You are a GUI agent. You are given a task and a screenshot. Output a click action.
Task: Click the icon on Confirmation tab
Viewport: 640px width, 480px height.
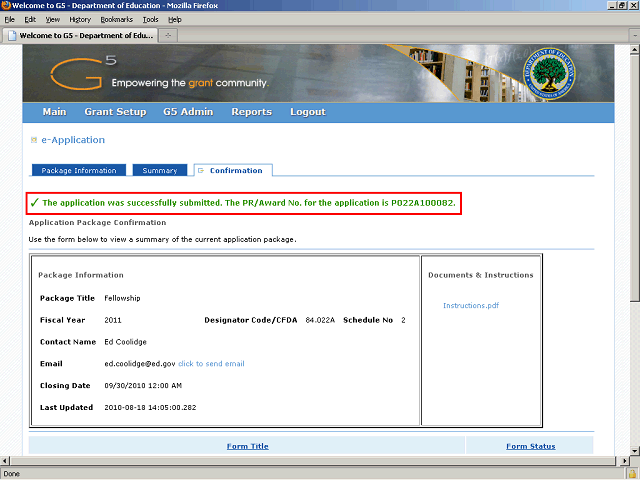tap(201, 171)
